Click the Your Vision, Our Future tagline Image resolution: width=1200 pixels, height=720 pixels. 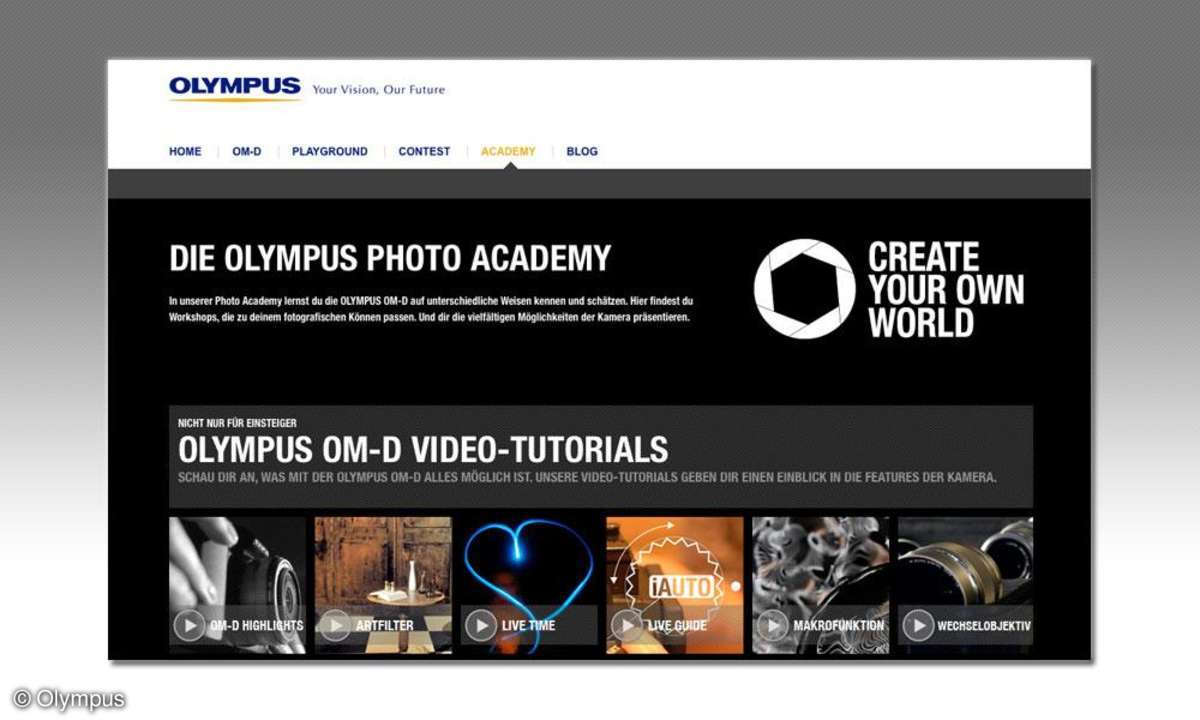pos(379,90)
